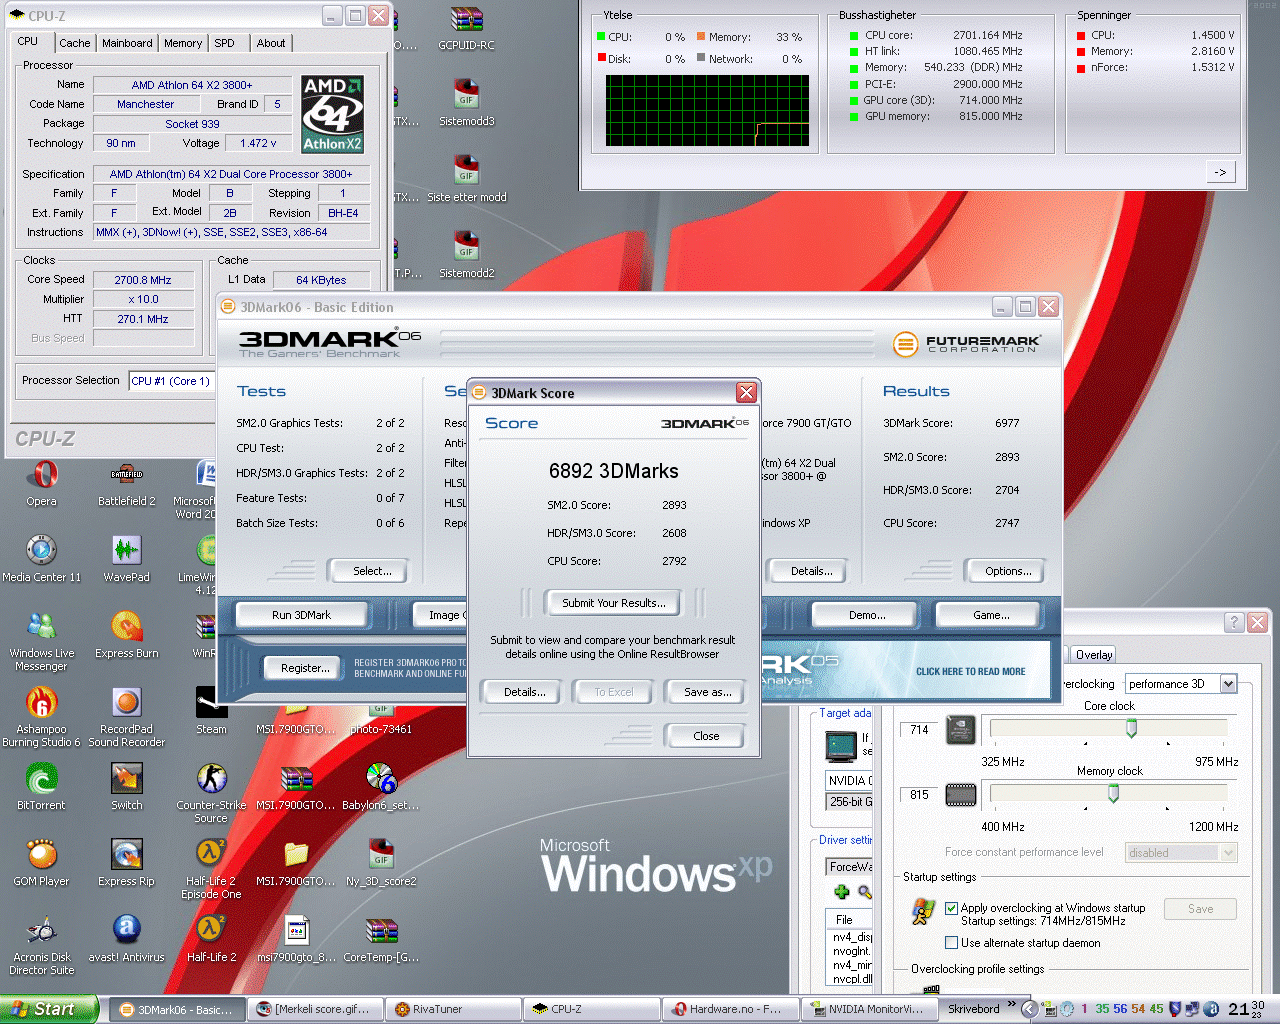Click the 'Click here to read more' banner
This screenshot has height=1024, width=1280.
[x=970, y=672]
